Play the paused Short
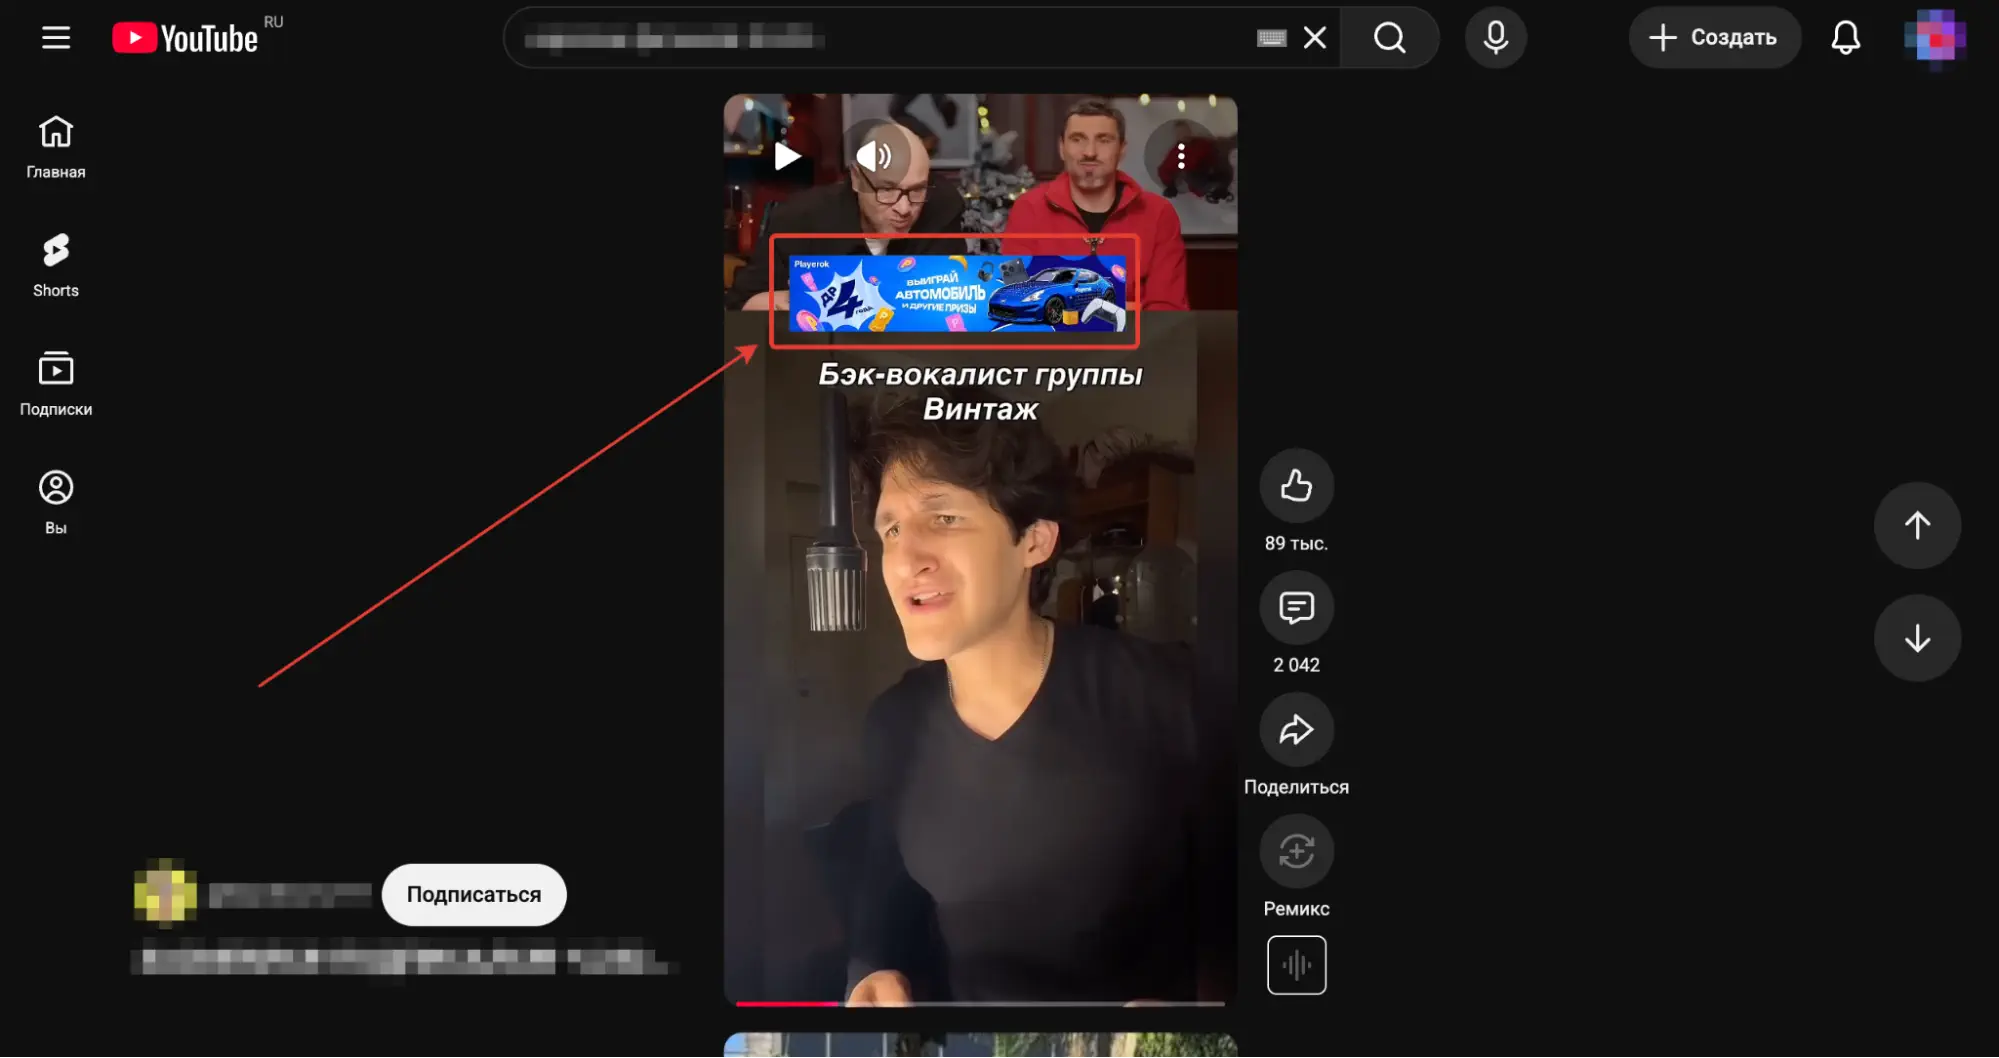Image resolution: width=1999 pixels, height=1058 pixels. point(788,156)
